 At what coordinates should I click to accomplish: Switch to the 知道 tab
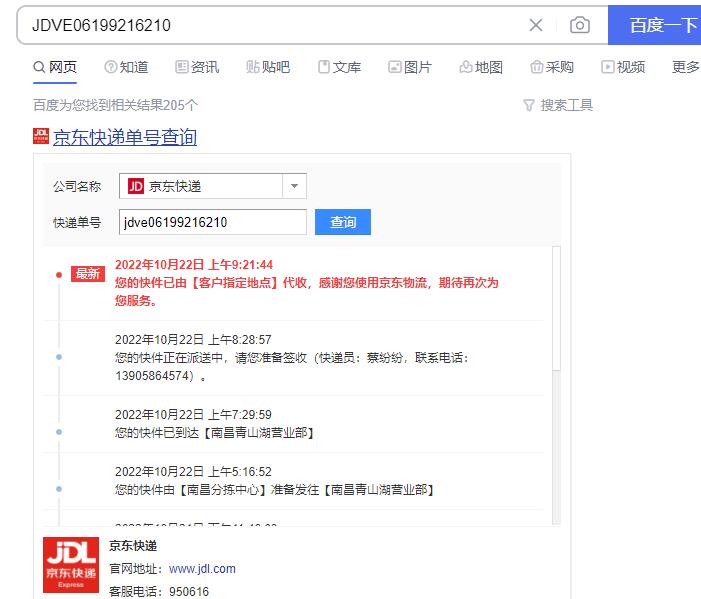(126, 67)
